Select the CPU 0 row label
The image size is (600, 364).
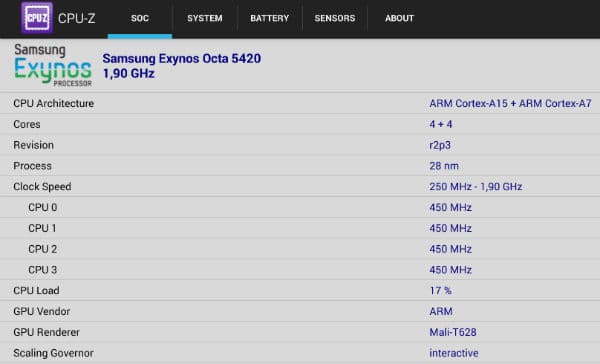[42, 207]
